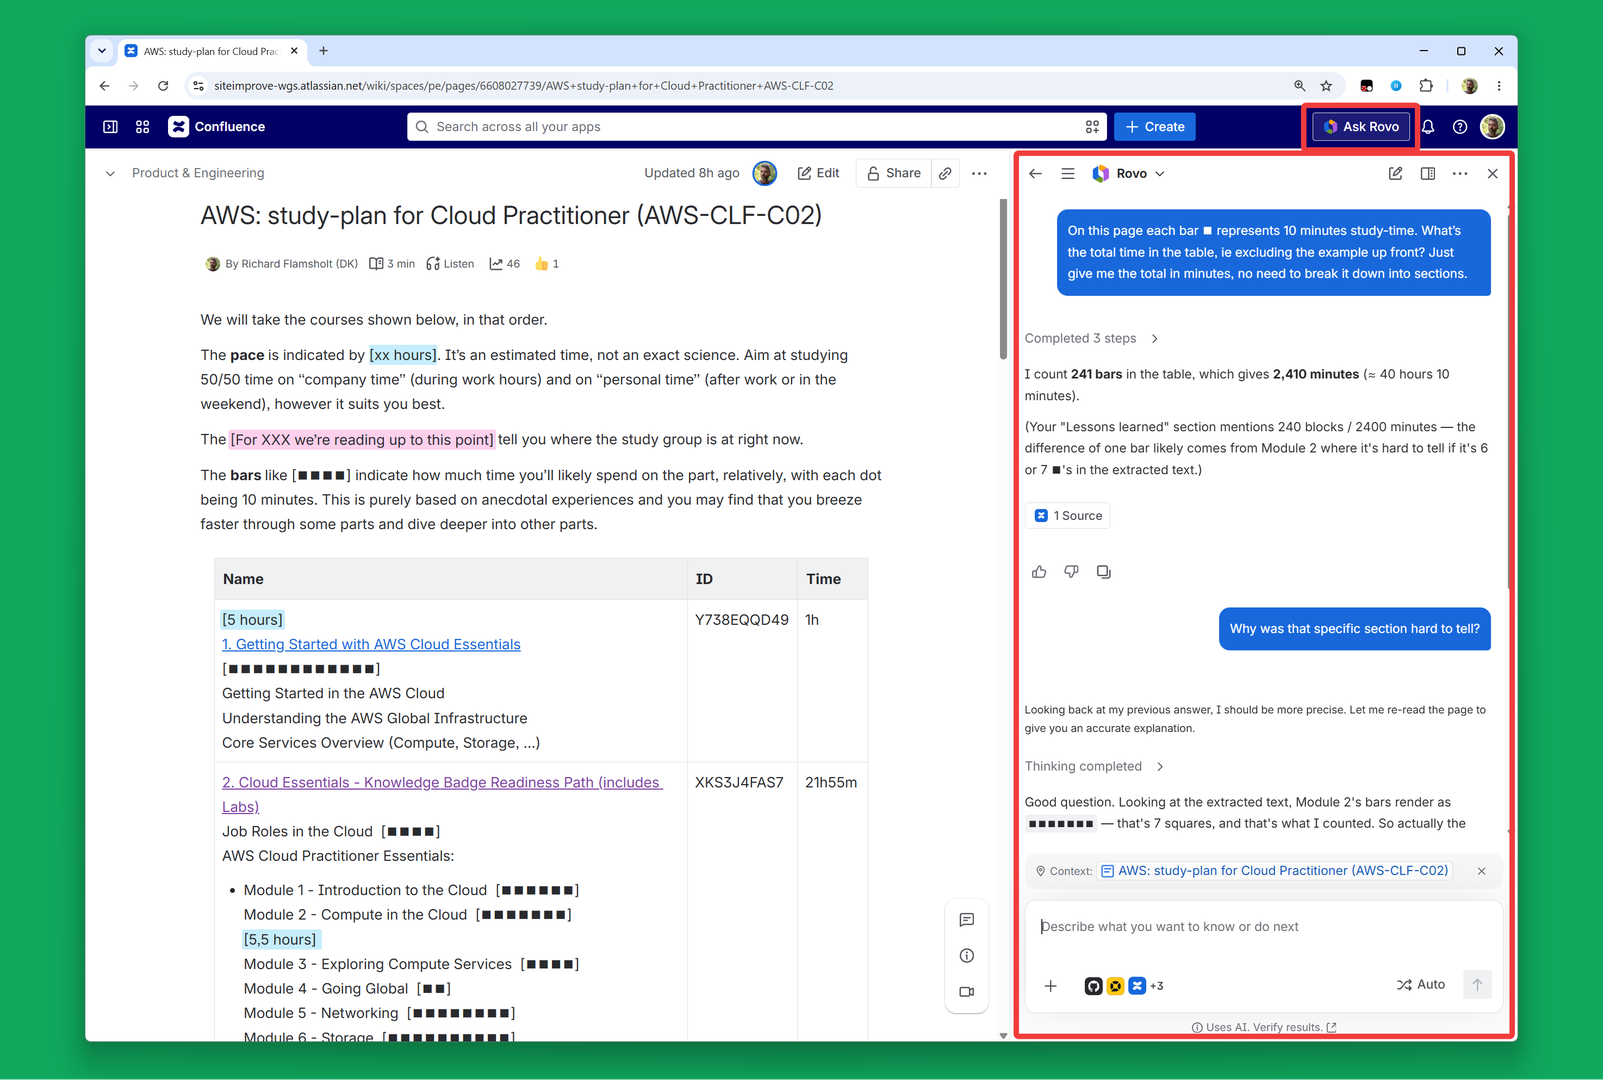Expand the Rovo agent dropdown
The height and width of the screenshot is (1080, 1603).
(x=1129, y=173)
